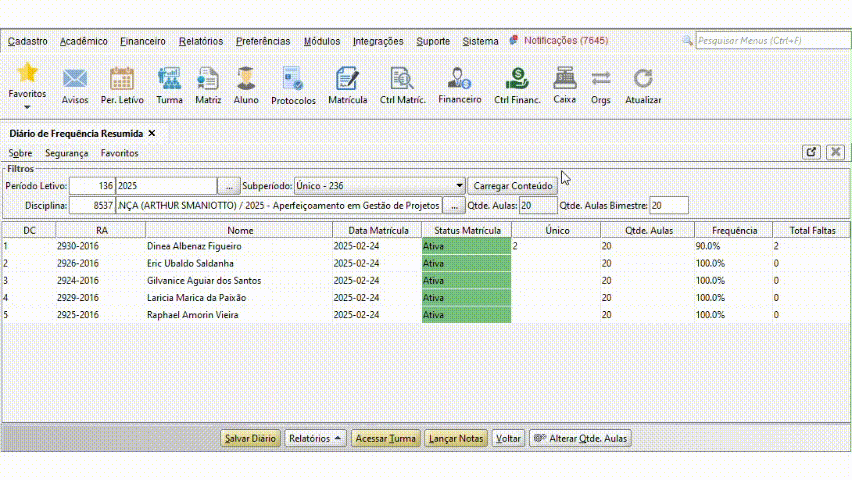Select row Raphael Amorin Vieira

click(x=426, y=315)
